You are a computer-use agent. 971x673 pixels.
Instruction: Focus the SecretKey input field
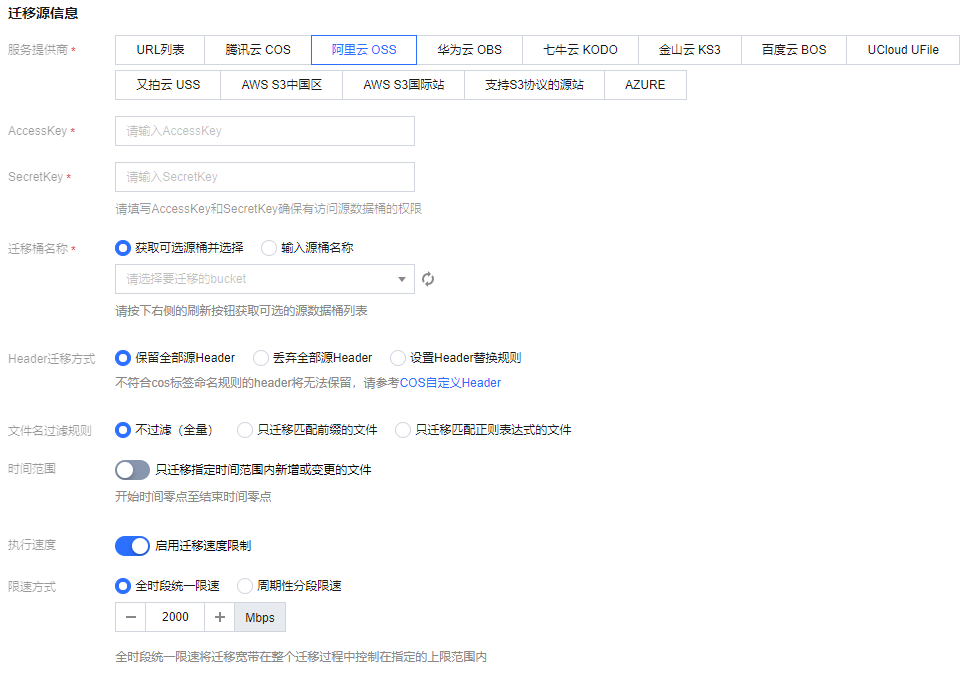[265, 177]
